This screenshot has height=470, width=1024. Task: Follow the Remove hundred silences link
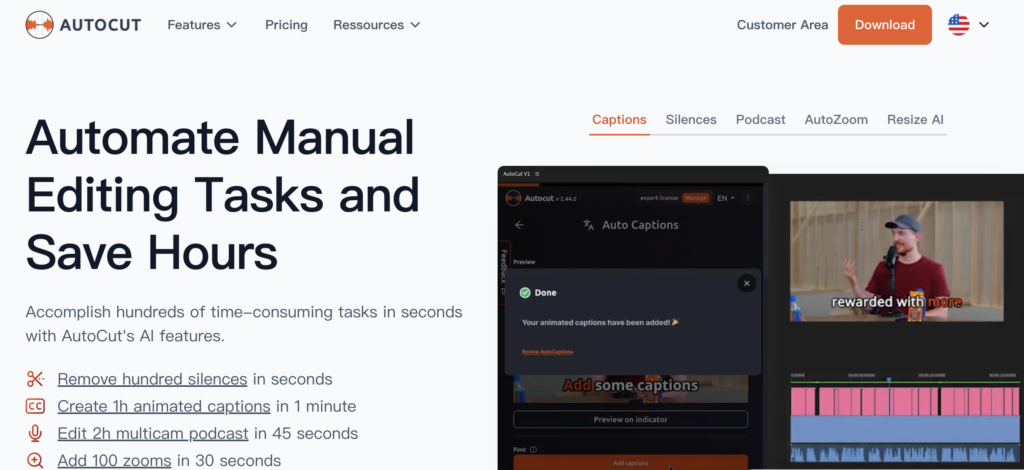click(x=152, y=379)
